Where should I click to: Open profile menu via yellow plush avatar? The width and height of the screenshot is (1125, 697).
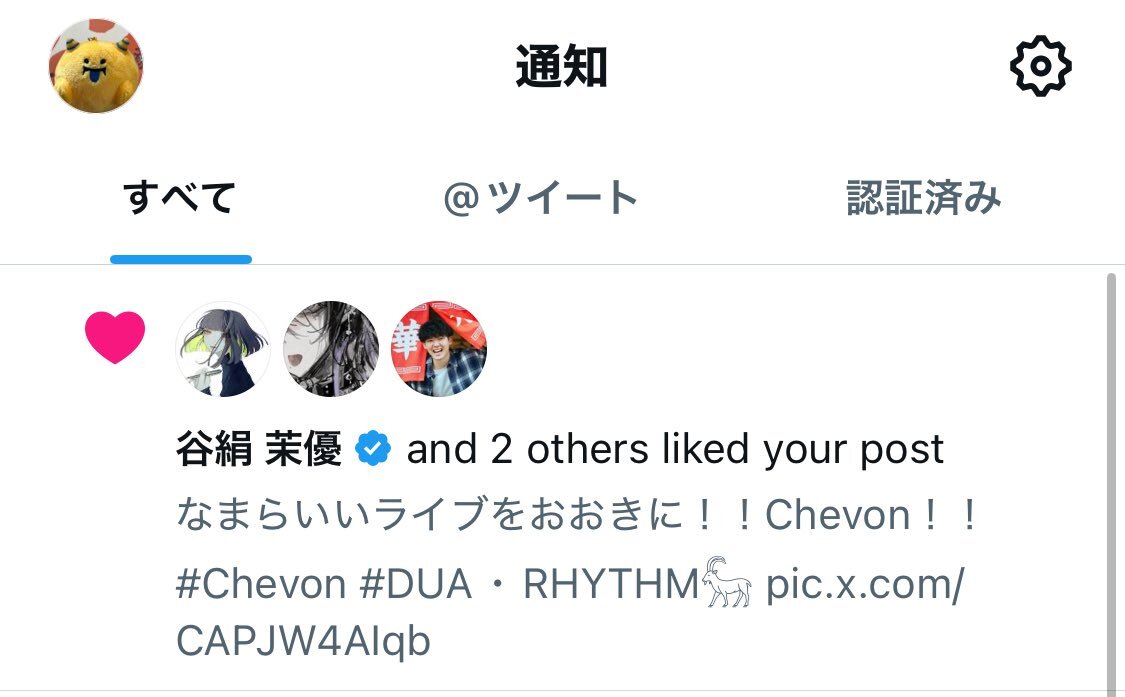pyautogui.click(x=95, y=66)
